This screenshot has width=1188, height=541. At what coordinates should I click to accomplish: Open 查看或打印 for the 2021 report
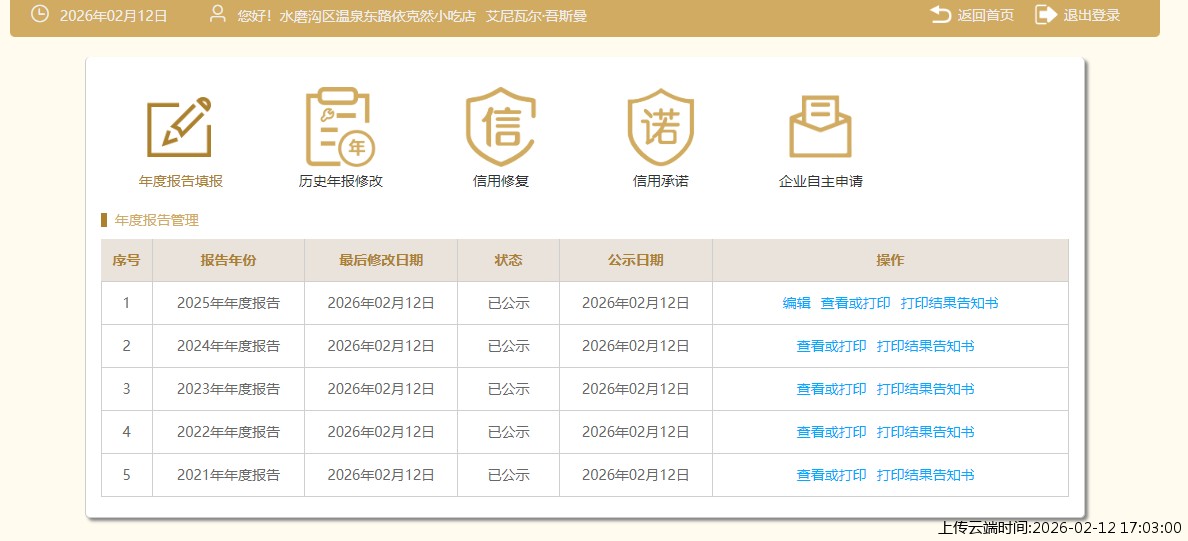pyautogui.click(x=831, y=475)
